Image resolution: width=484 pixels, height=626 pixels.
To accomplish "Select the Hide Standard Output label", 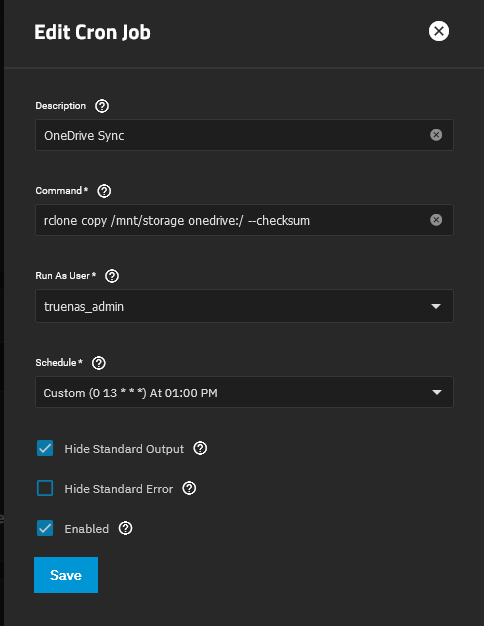I will click(x=124, y=449).
